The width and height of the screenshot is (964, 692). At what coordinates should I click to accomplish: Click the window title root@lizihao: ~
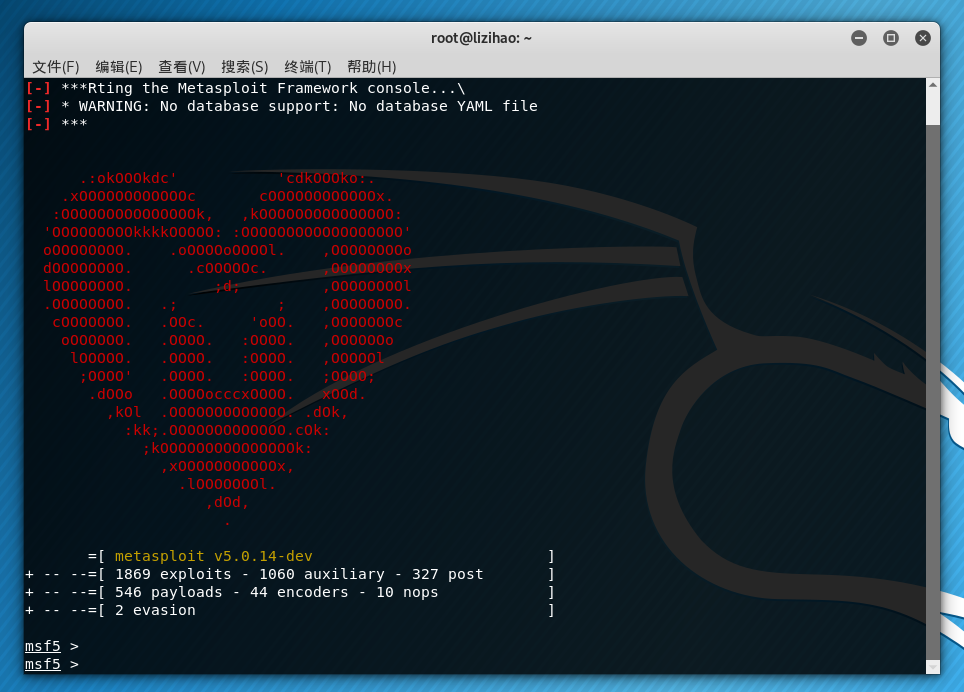481,38
